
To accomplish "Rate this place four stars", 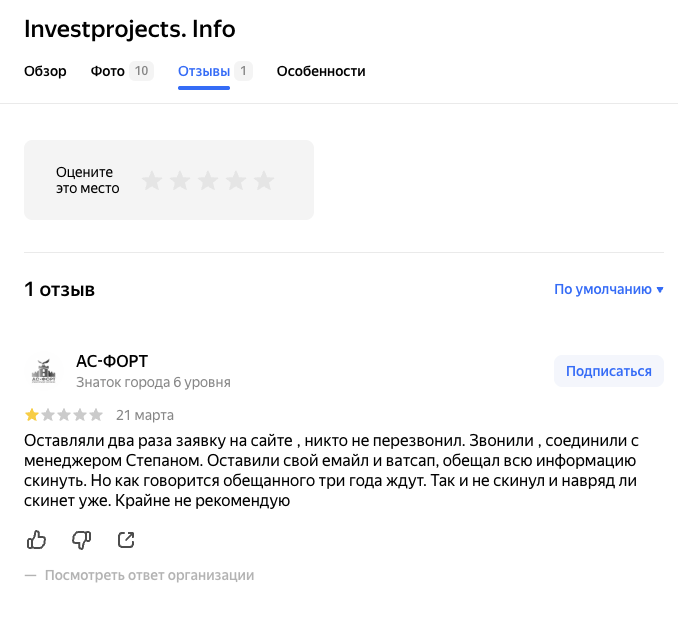I will (236, 181).
